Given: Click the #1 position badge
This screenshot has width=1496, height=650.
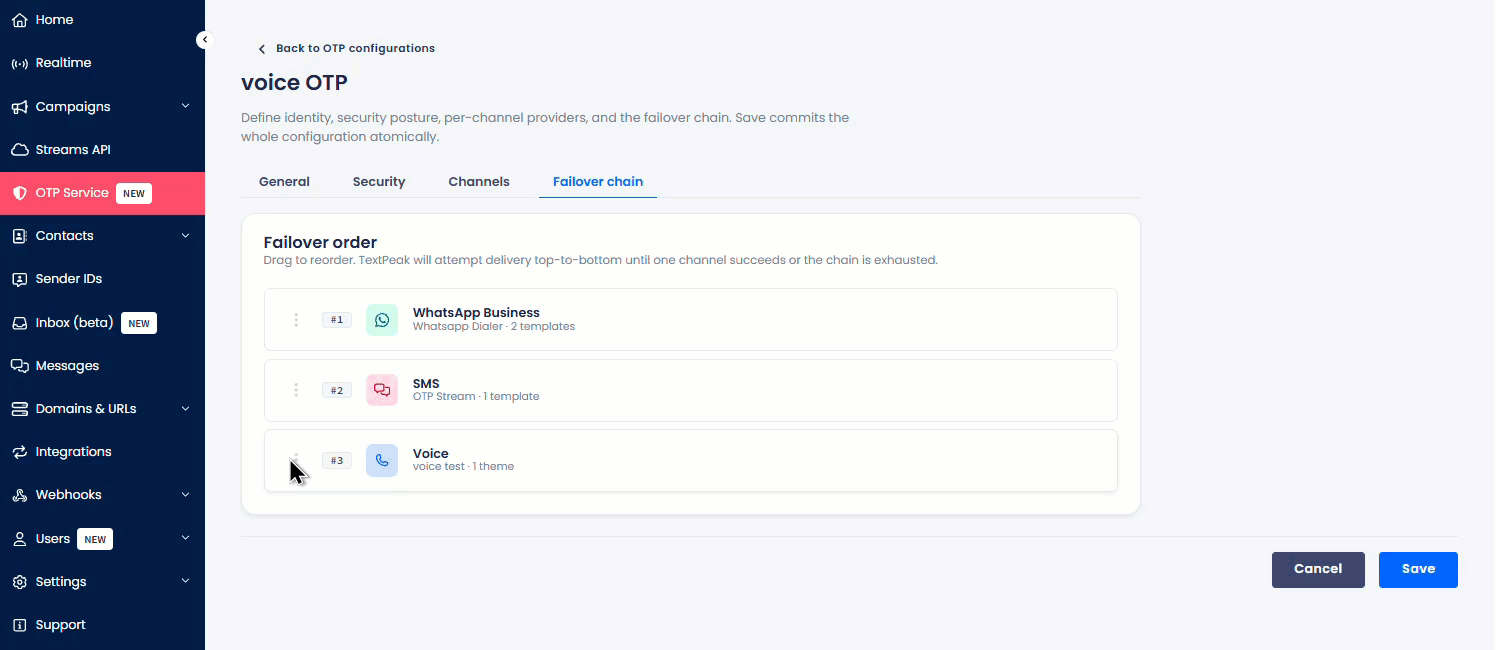Looking at the screenshot, I should (337, 320).
